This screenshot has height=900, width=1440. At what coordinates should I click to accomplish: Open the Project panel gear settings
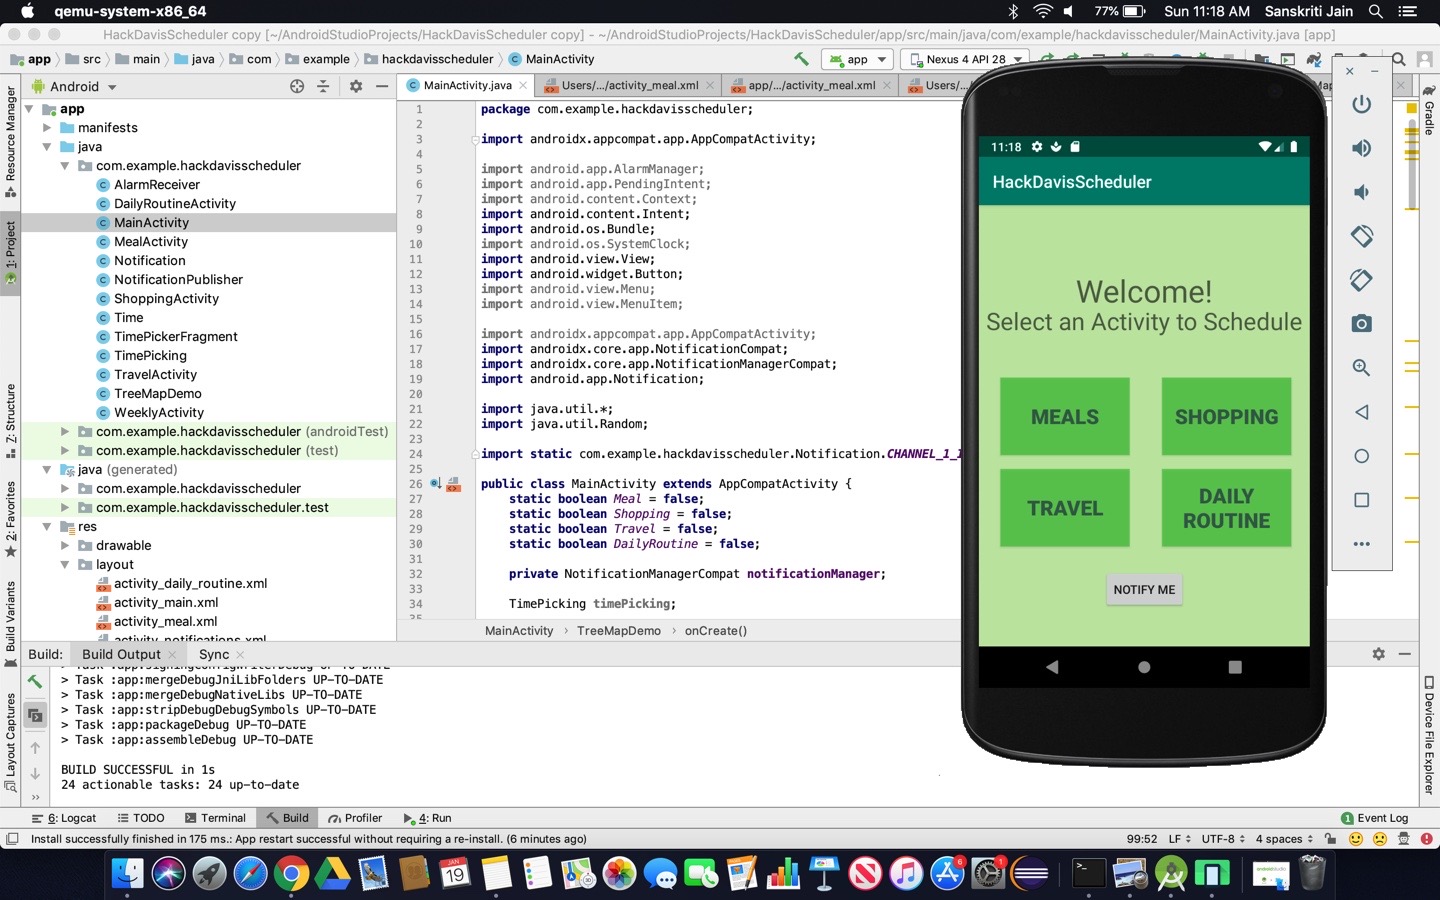355,87
